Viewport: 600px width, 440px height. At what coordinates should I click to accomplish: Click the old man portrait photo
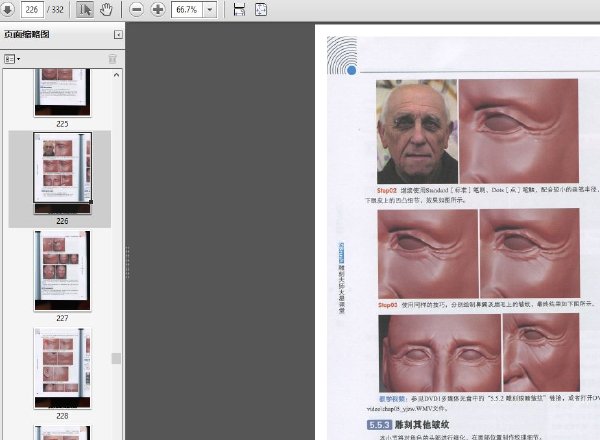[417, 132]
